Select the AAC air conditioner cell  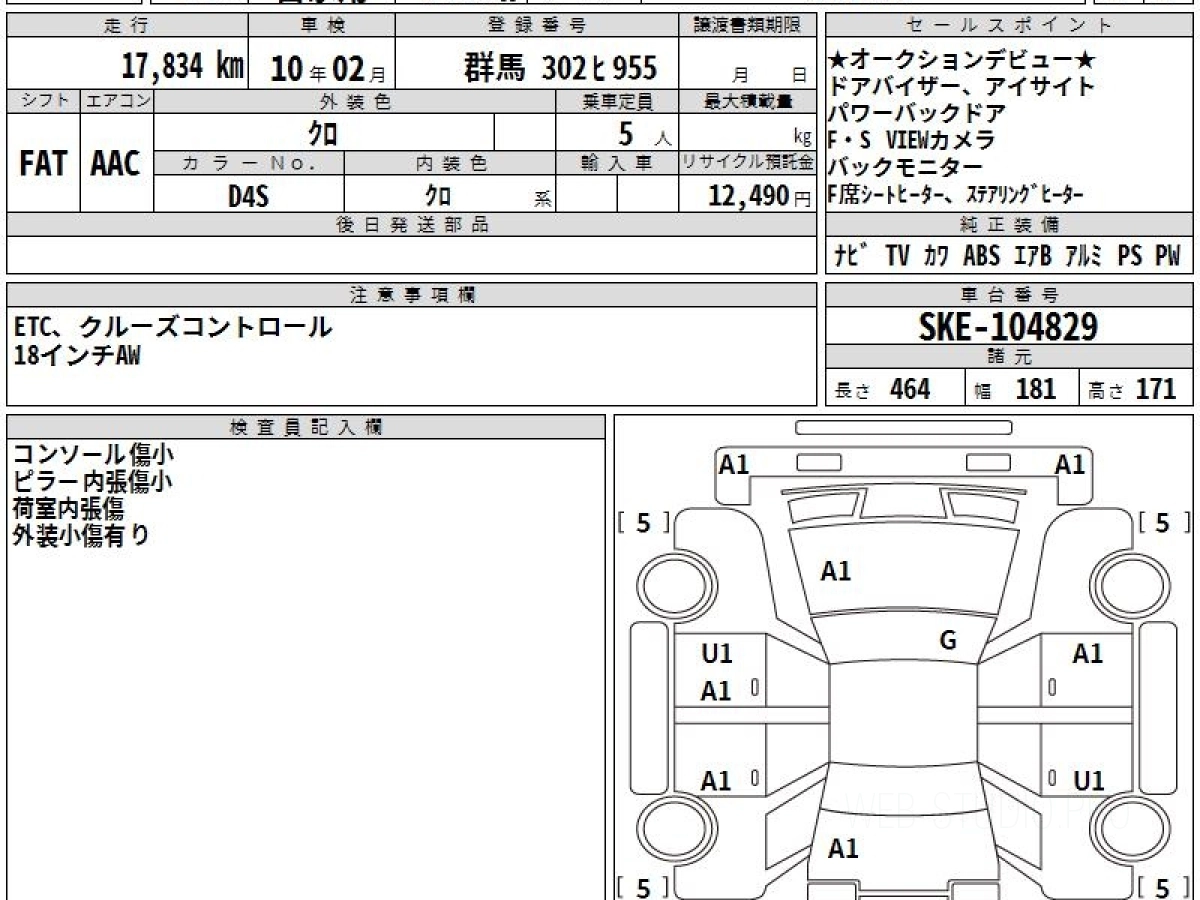coord(116,164)
